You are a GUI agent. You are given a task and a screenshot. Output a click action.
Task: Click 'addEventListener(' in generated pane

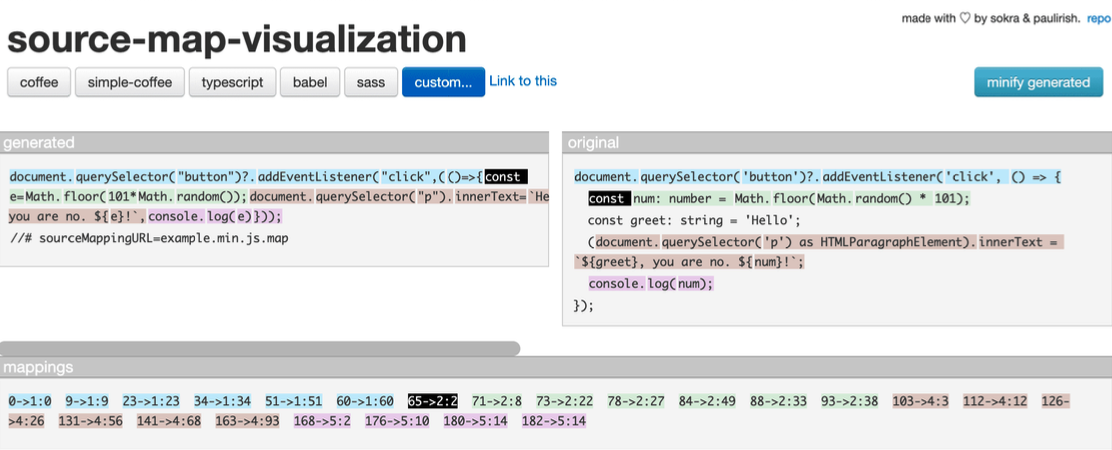click(x=318, y=176)
